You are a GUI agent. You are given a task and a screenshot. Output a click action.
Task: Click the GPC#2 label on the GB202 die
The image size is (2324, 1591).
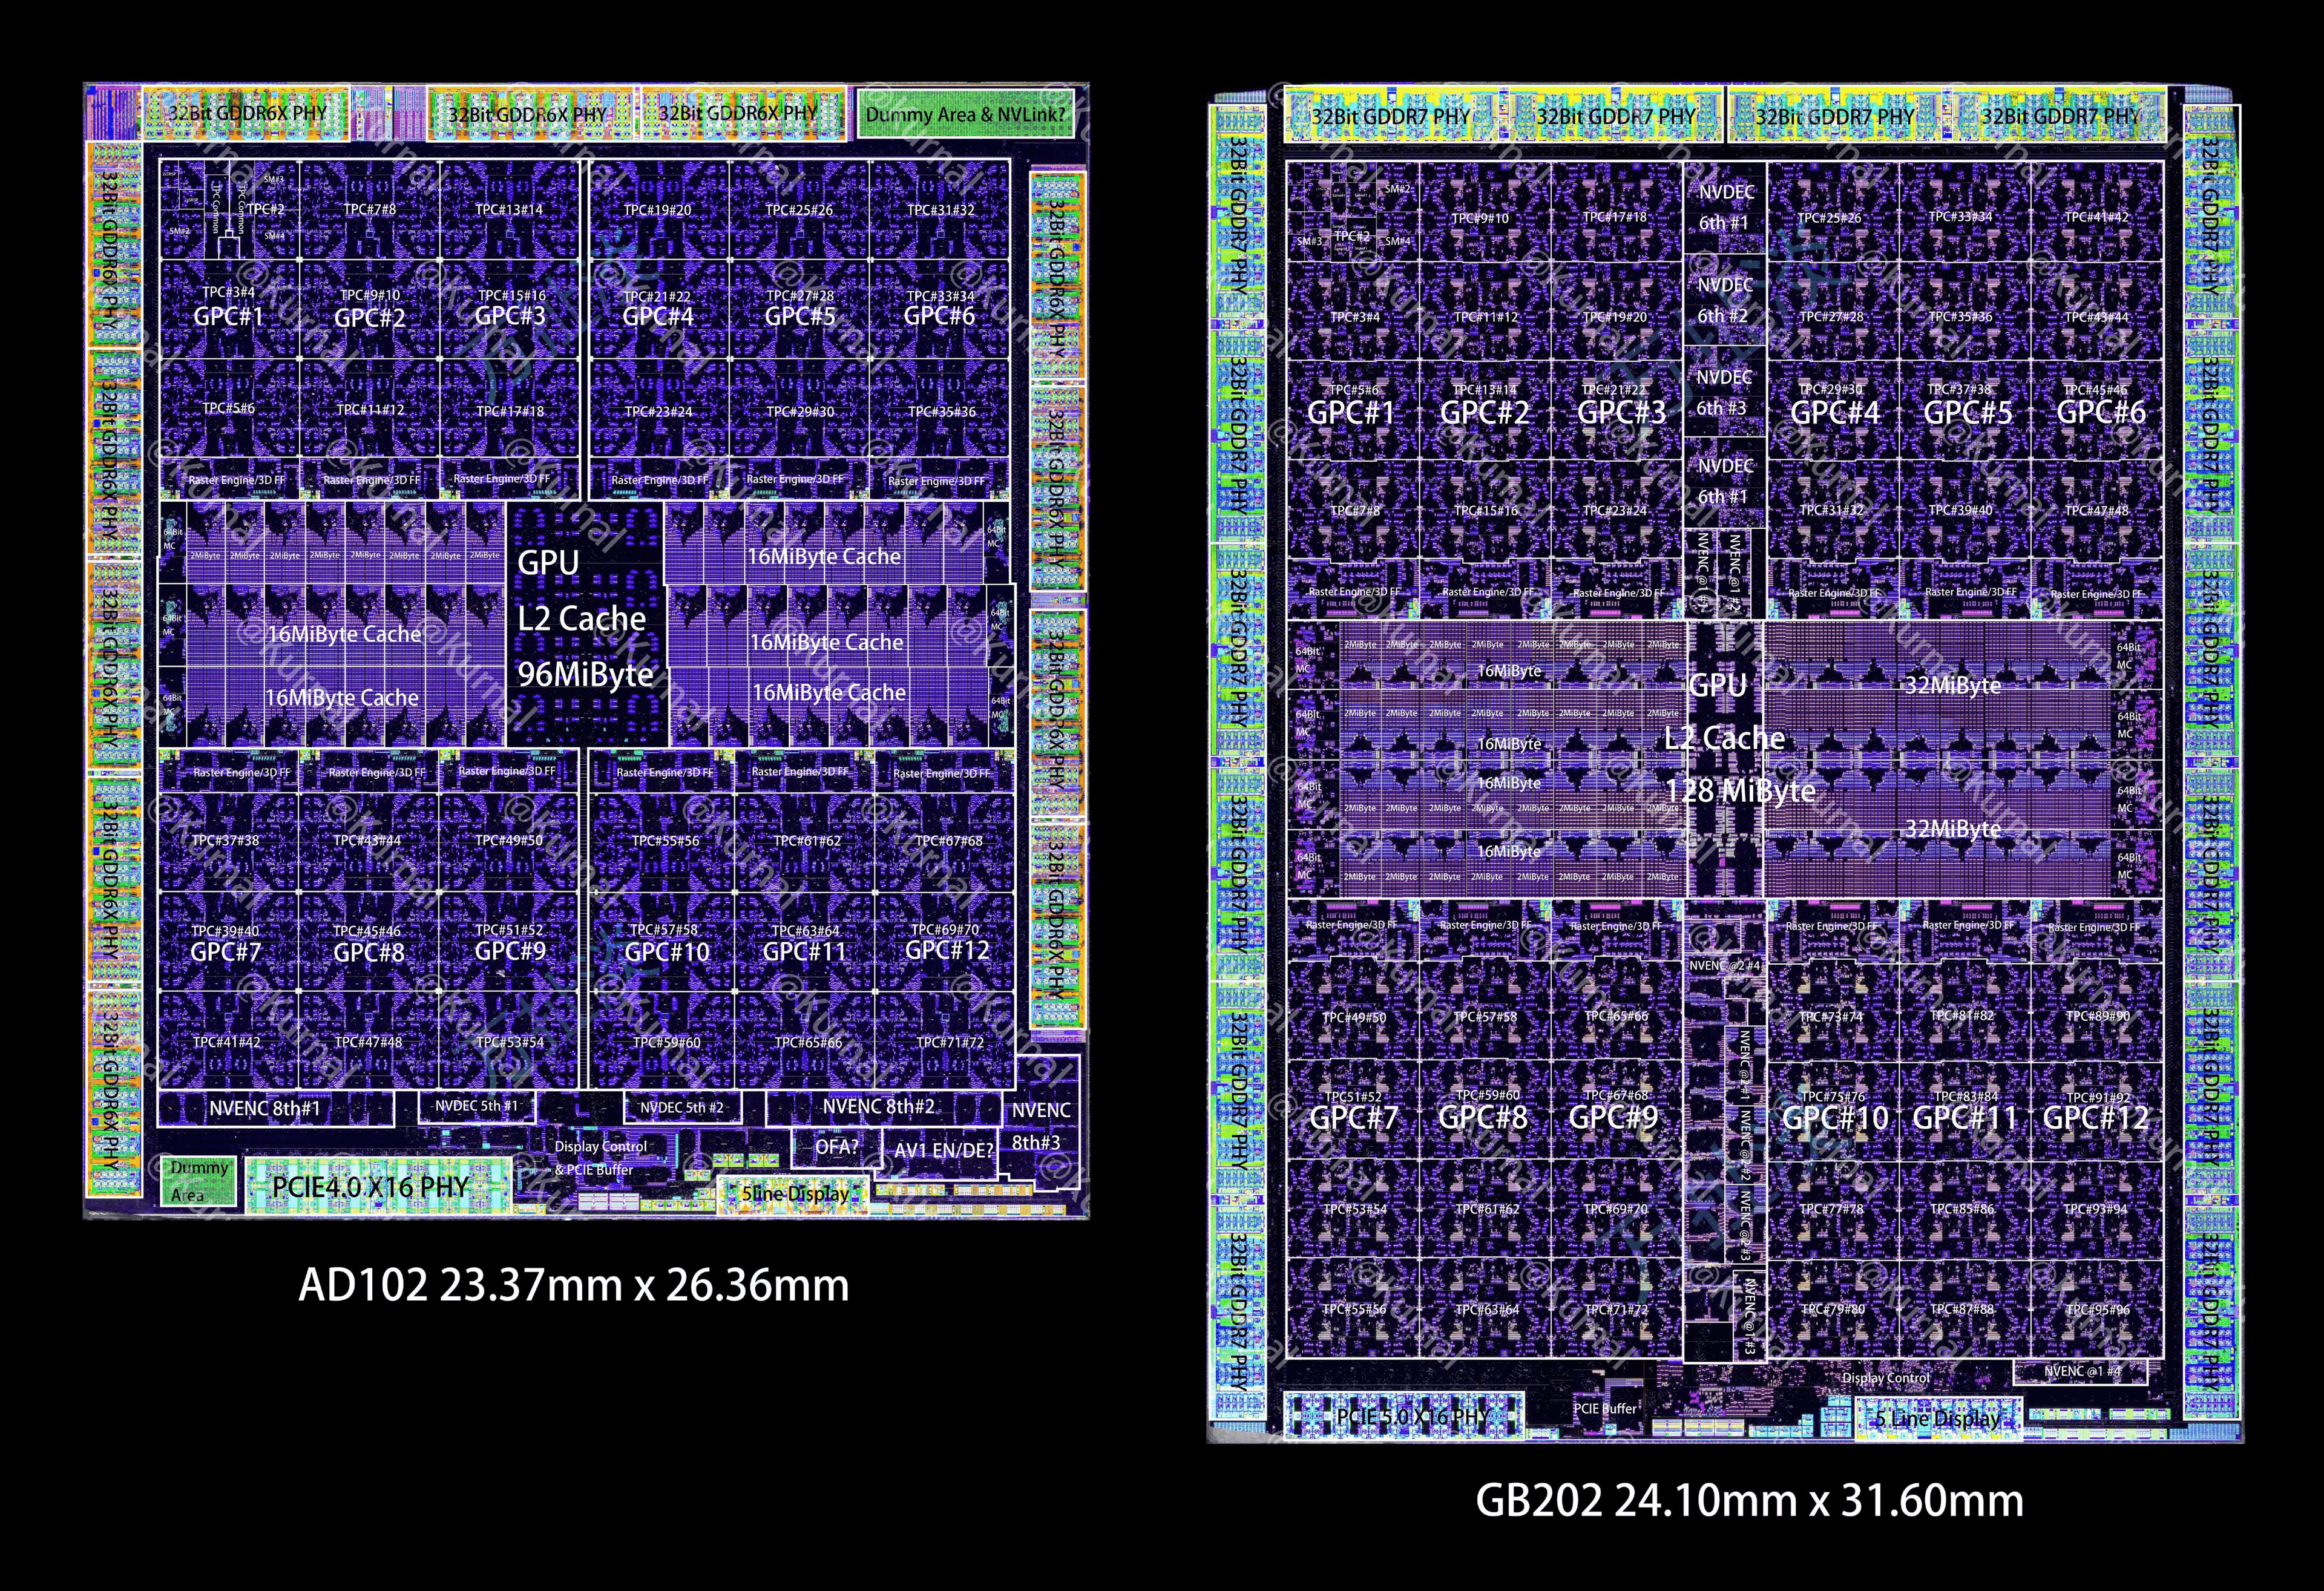(x=1484, y=413)
